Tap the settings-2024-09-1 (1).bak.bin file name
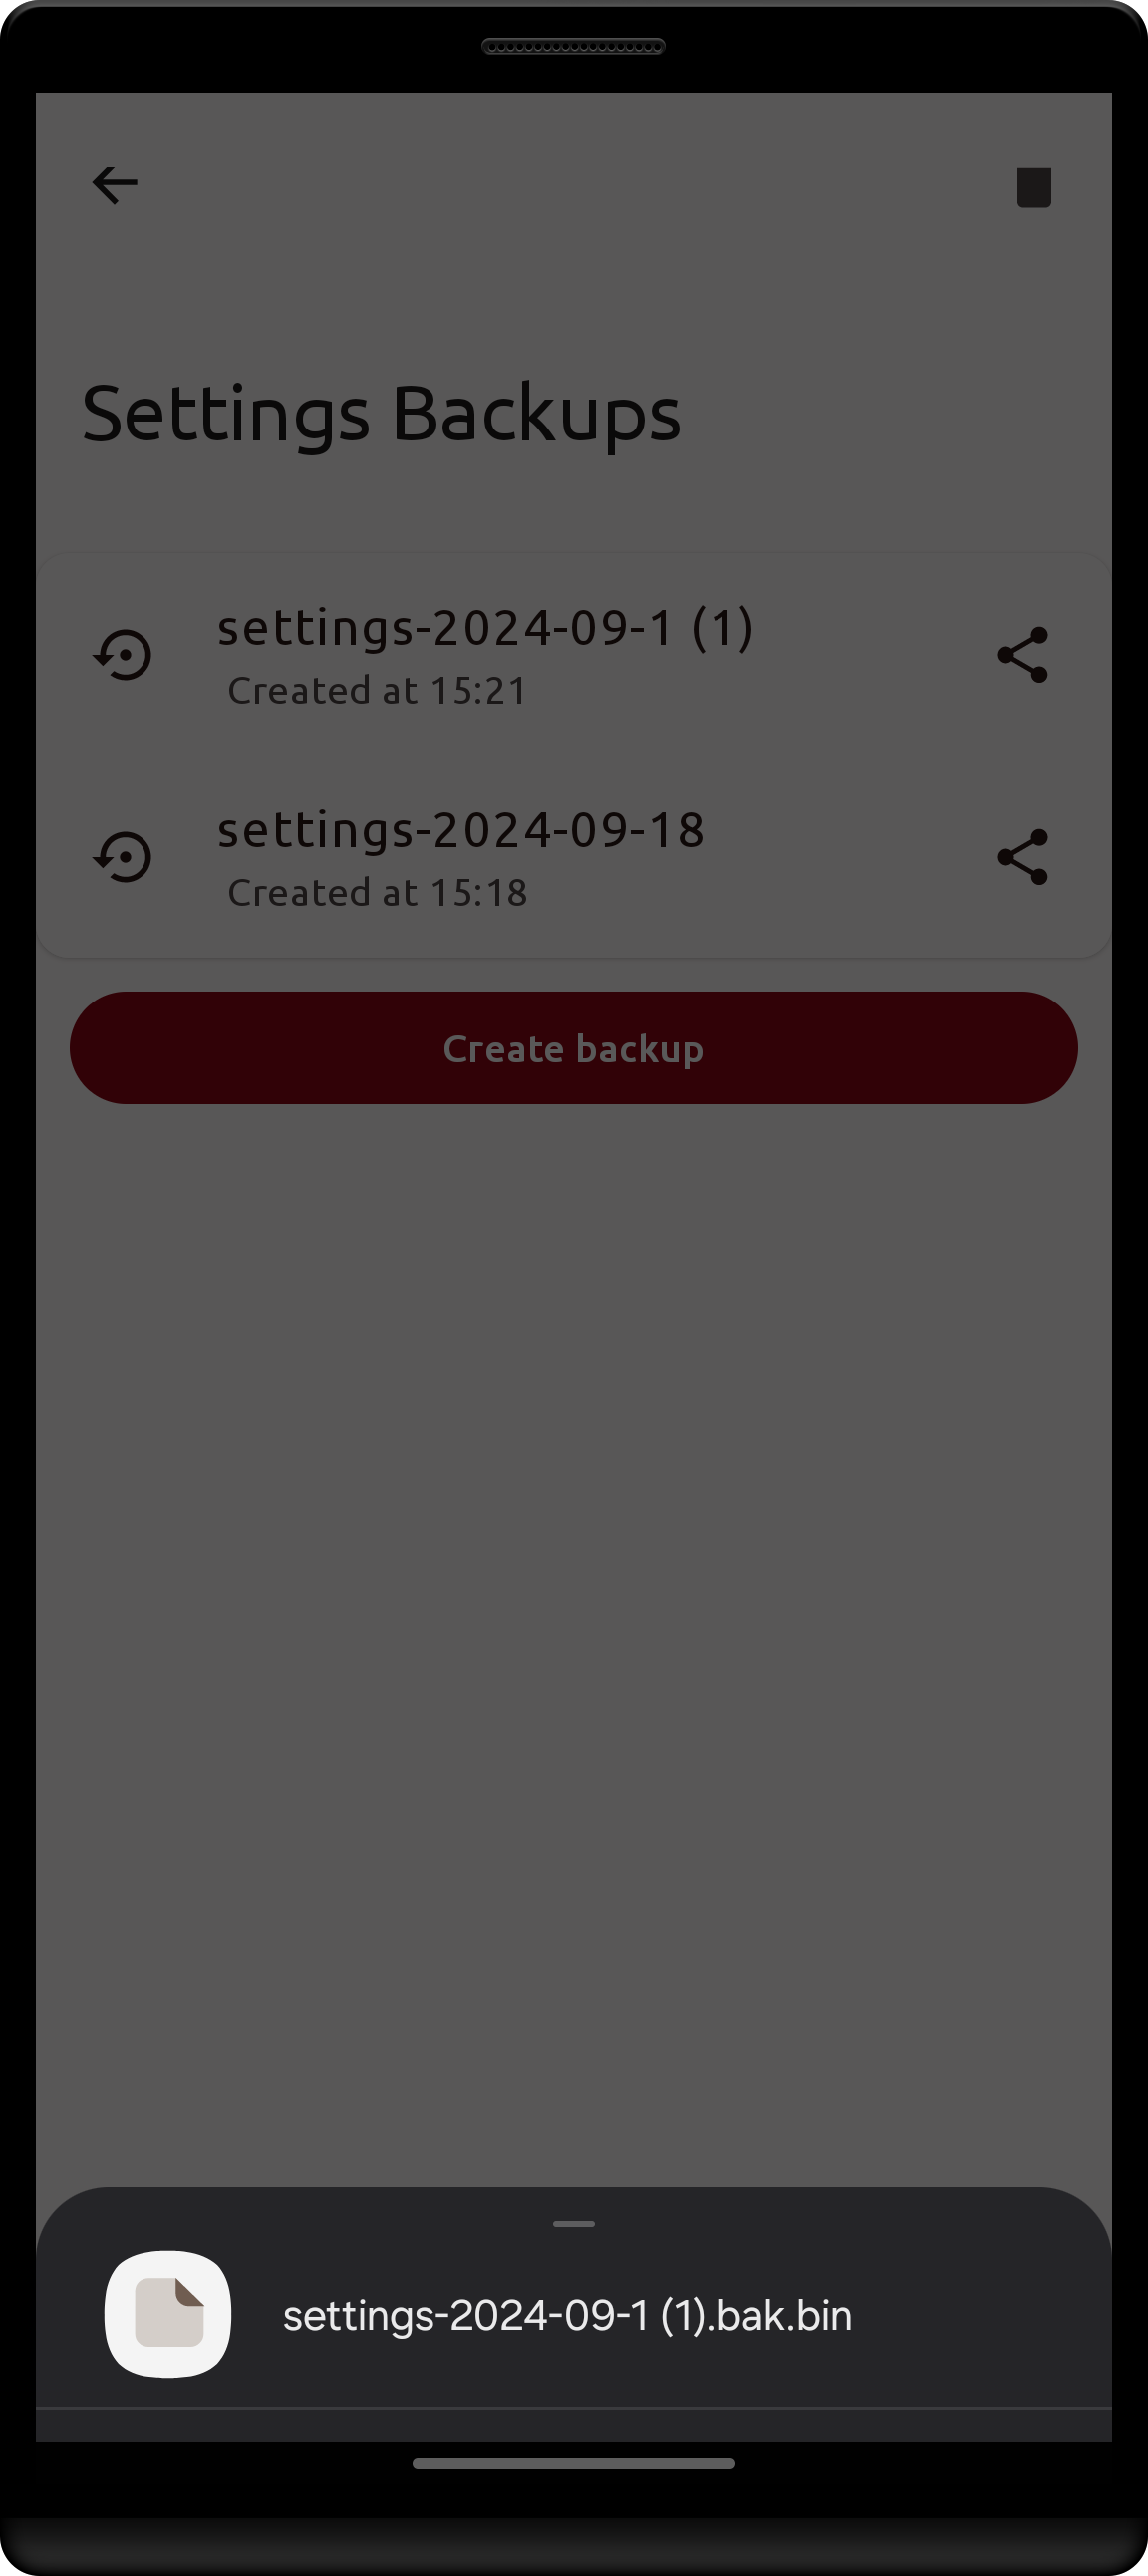 pos(567,2316)
